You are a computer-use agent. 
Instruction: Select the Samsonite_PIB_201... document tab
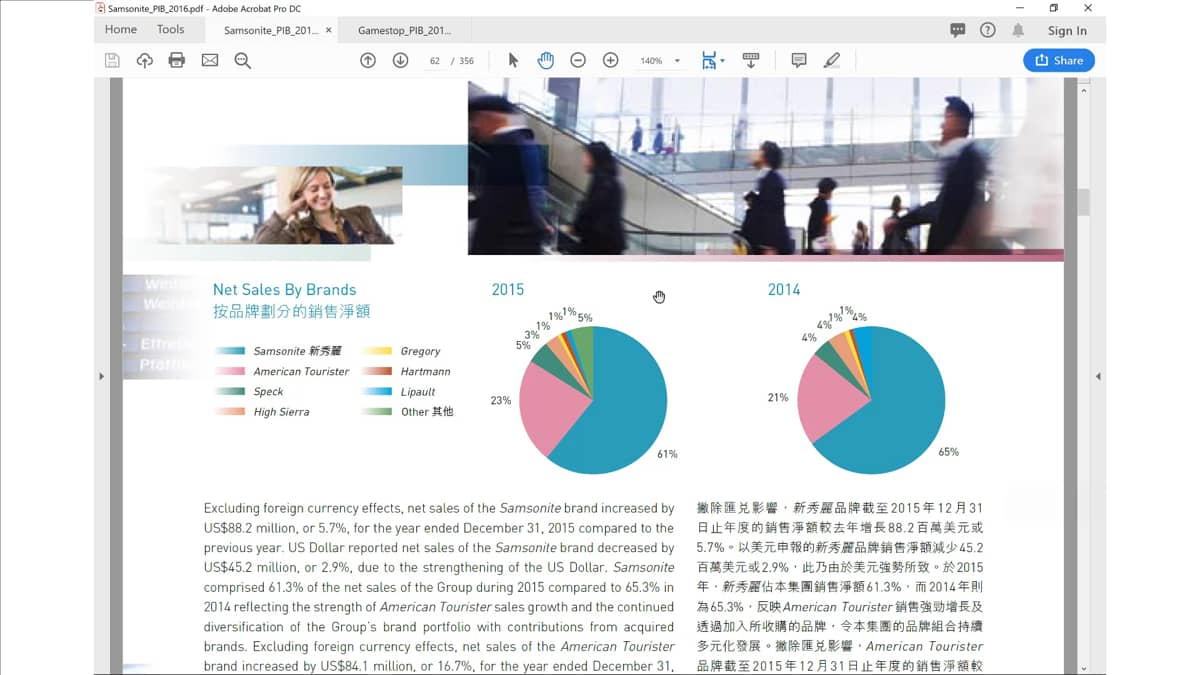[271, 30]
